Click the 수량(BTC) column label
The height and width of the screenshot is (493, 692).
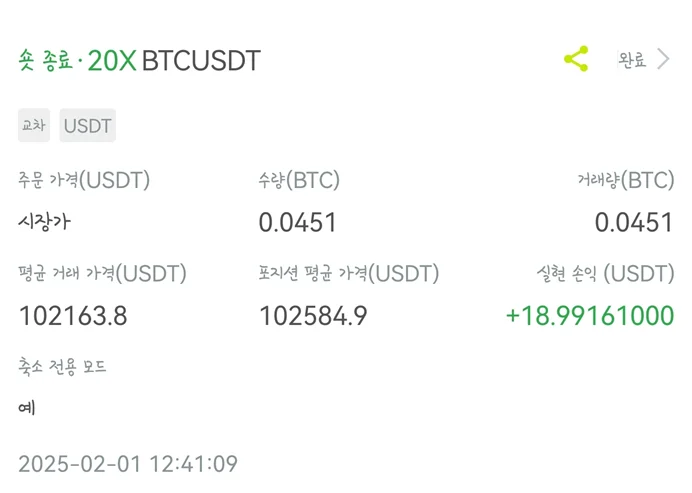[299, 181]
